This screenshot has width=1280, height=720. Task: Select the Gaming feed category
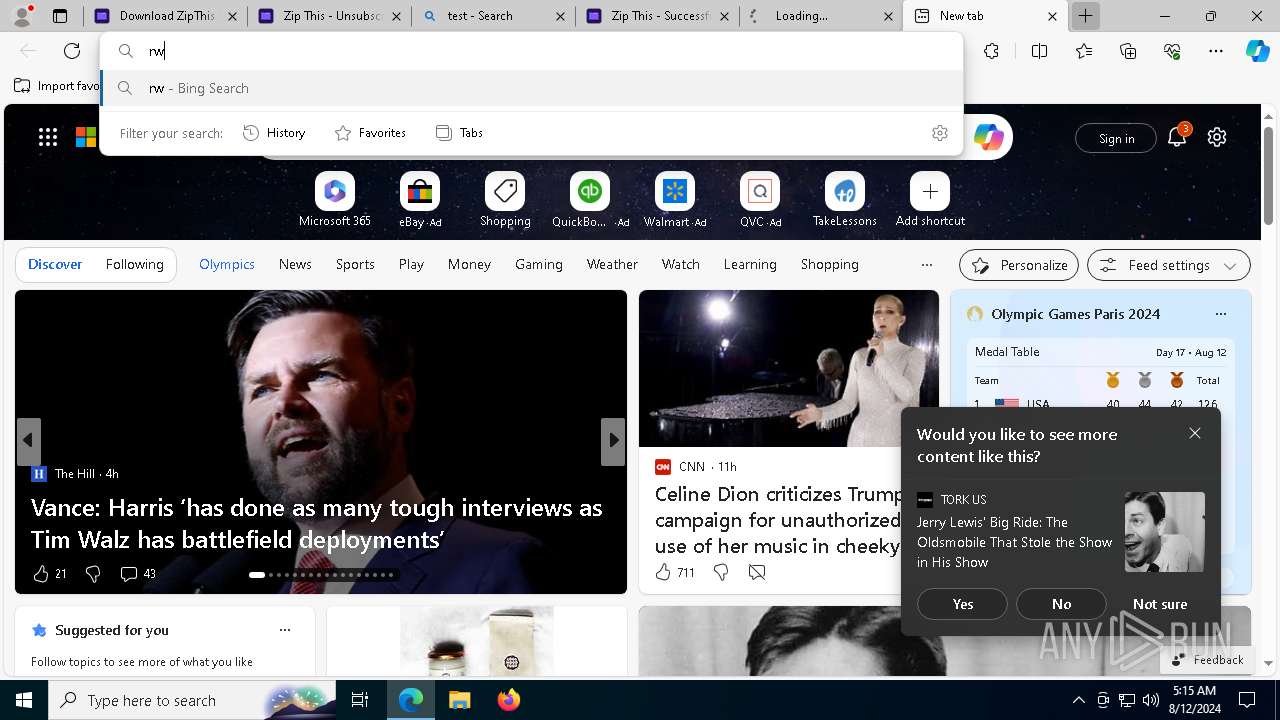(x=539, y=264)
